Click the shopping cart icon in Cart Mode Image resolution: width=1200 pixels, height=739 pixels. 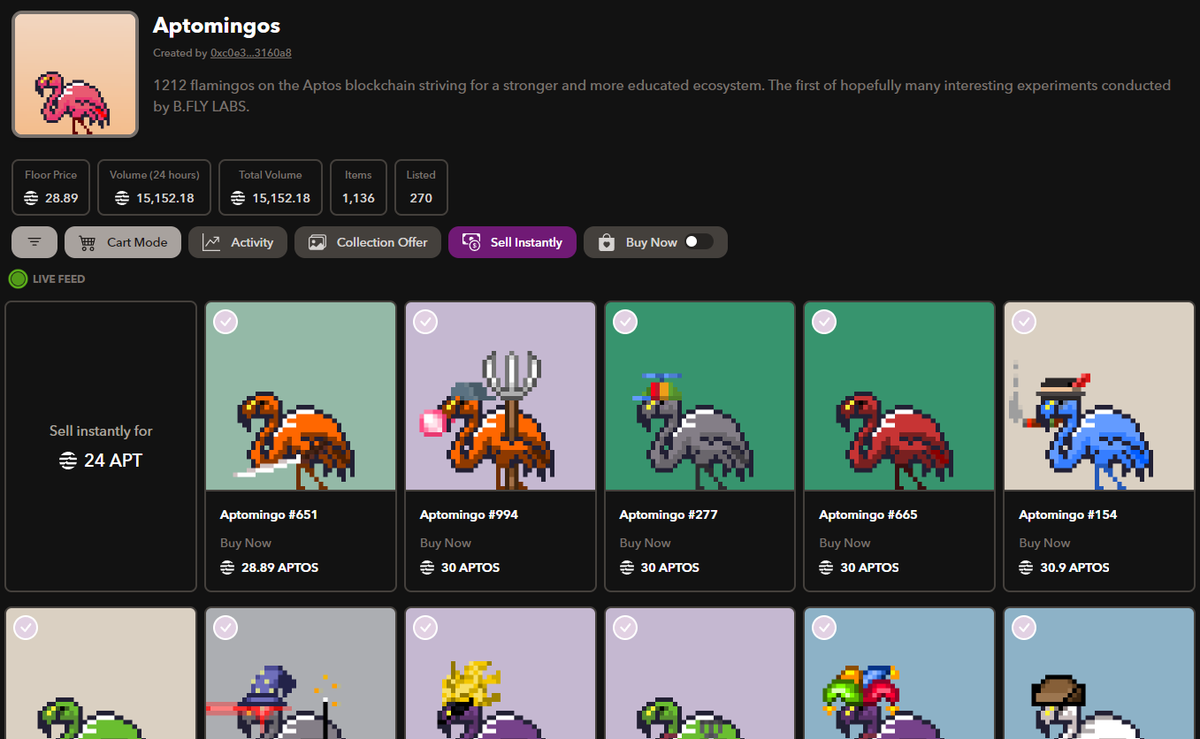click(87, 242)
